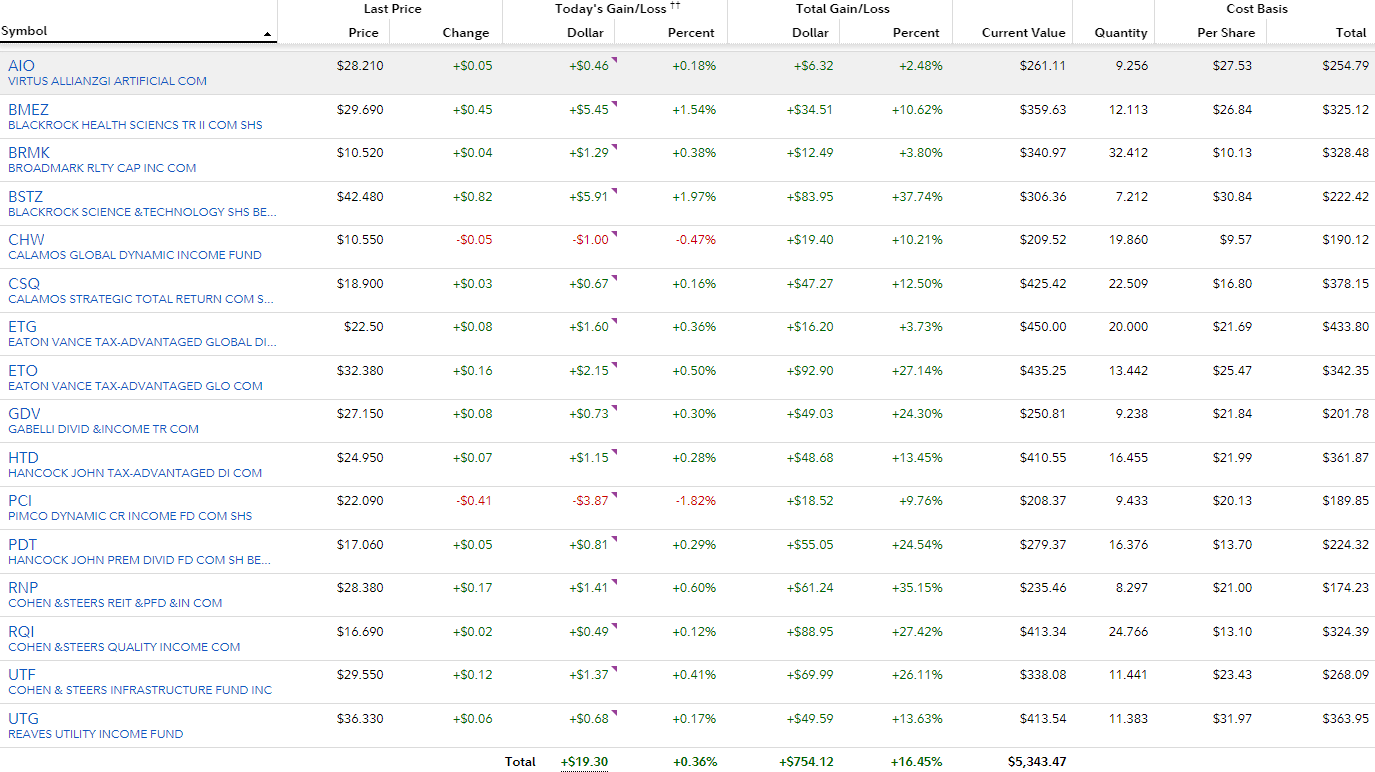Click the purple marker beside ETG's +$1.60
The height and width of the screenshot is (772, 1375).
tap(614, 321)
